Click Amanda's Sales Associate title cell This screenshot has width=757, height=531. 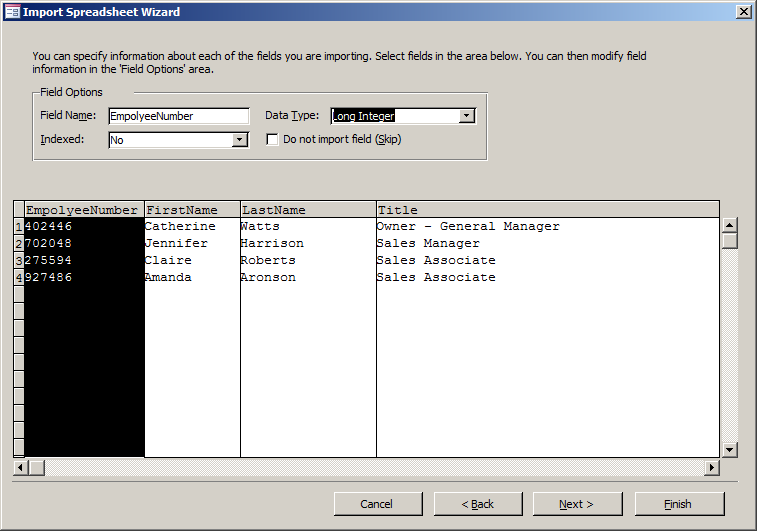coord(547,277)
